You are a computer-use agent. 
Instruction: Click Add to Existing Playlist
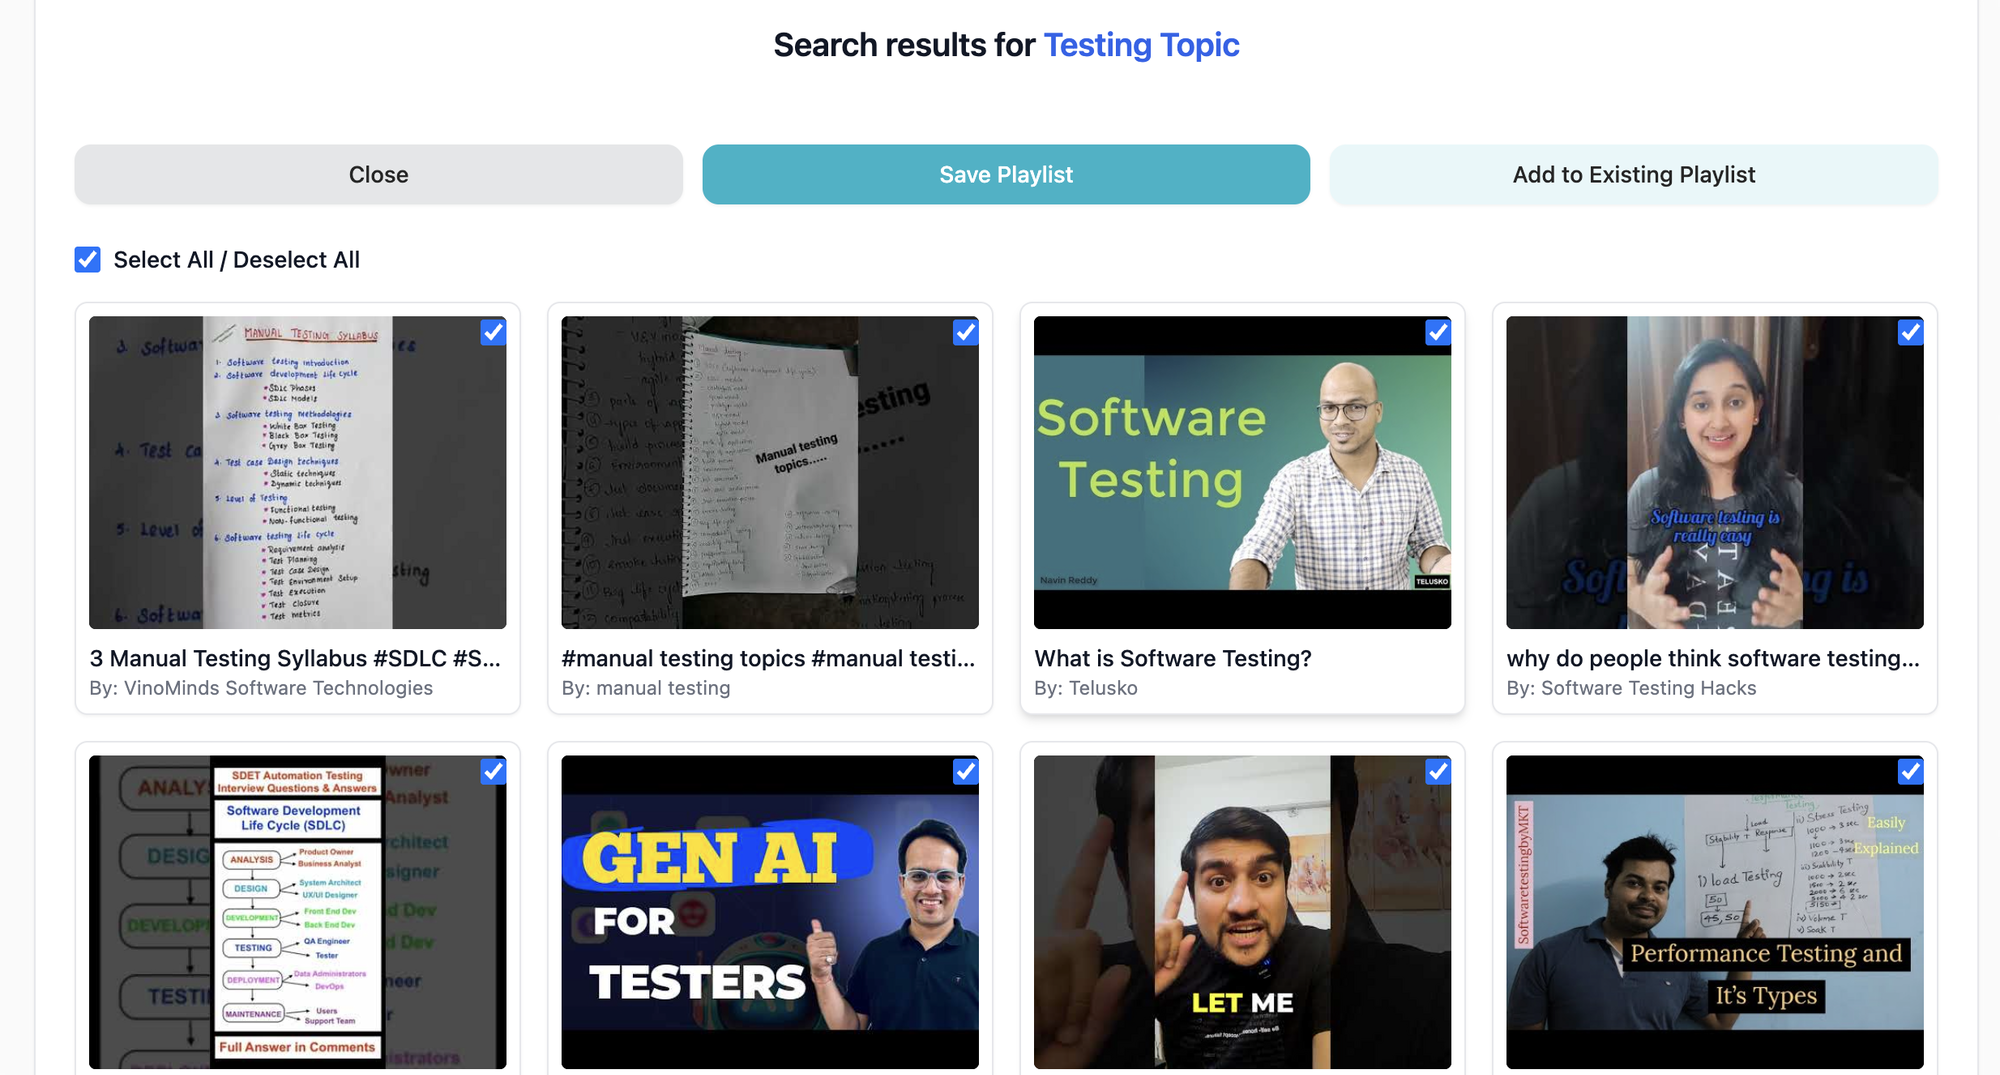pyautogui.click(x=1633, y=175)
